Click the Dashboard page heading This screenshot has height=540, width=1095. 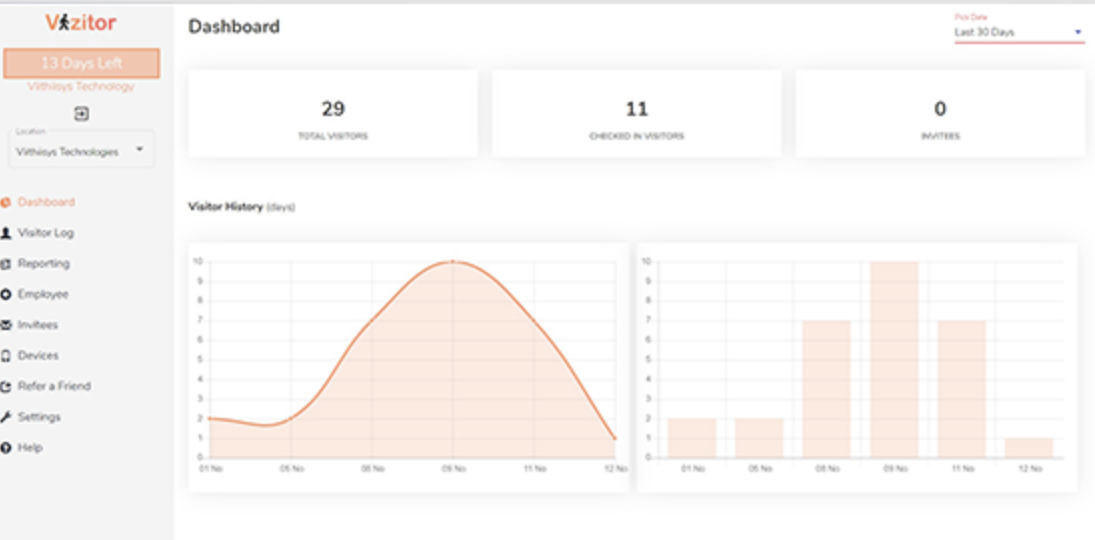tap(234, 27)
